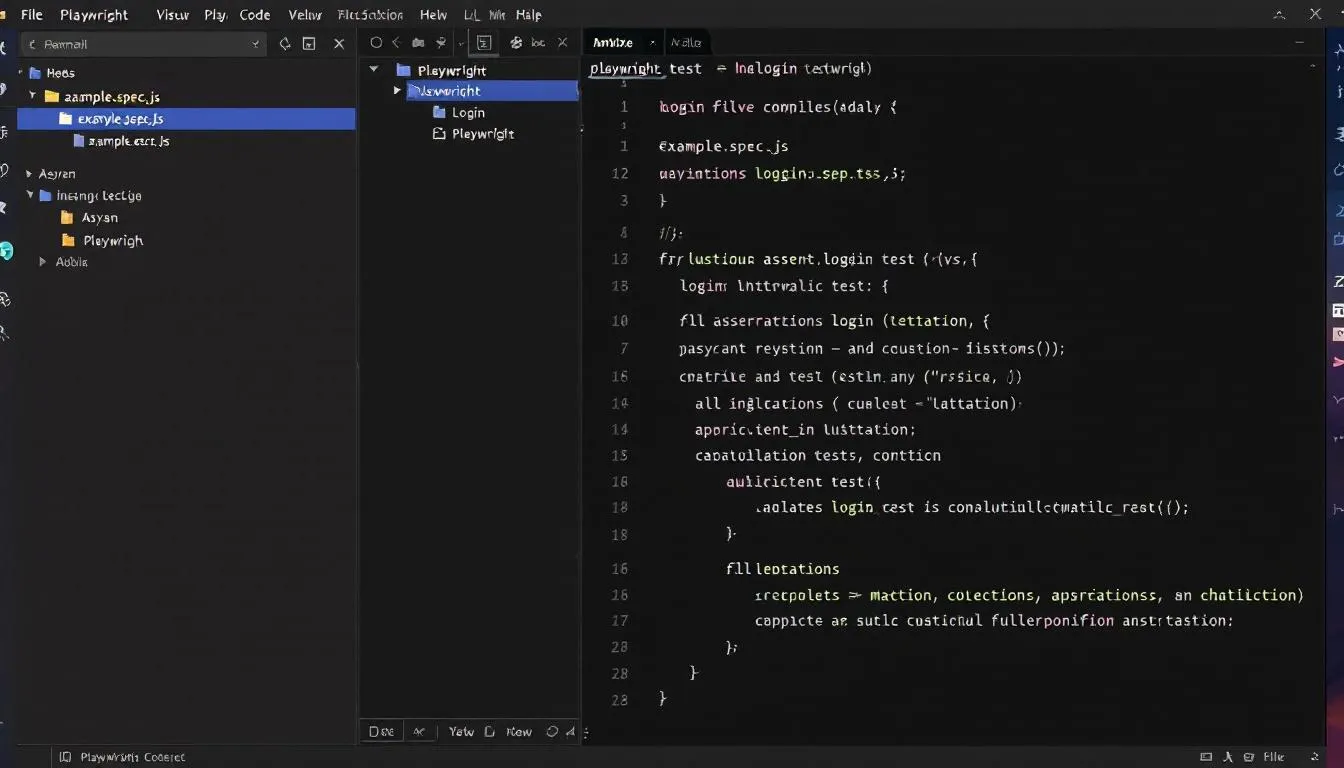Viewport: 1344px width, 768px height.
Task: Open the File menu
Action: 31,15
